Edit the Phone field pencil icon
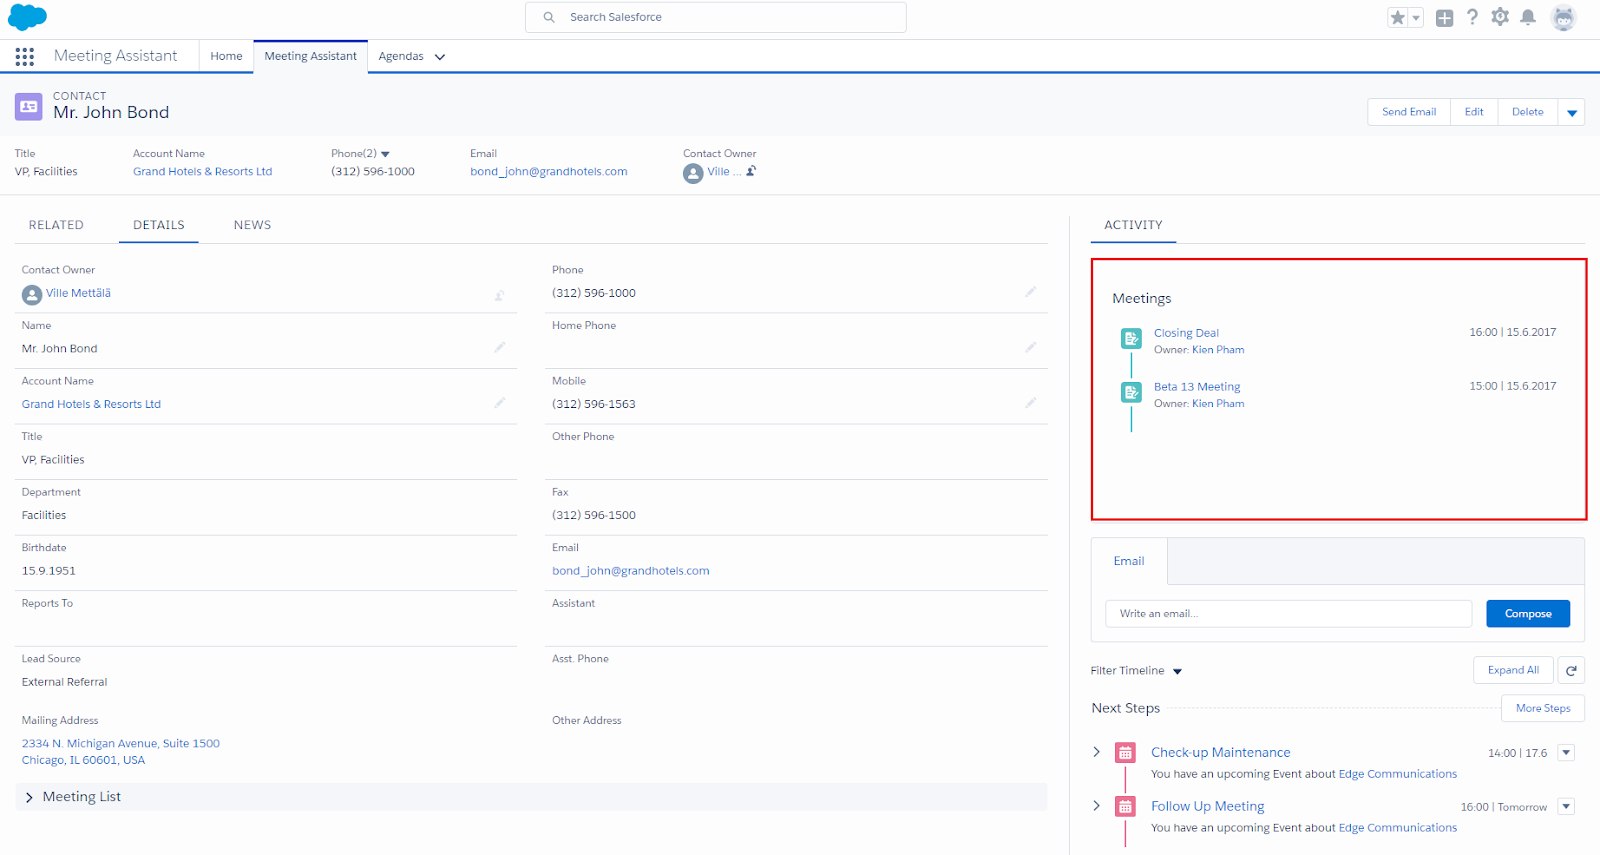Viewport: 1600px width, 855px height. point(1030,291)
